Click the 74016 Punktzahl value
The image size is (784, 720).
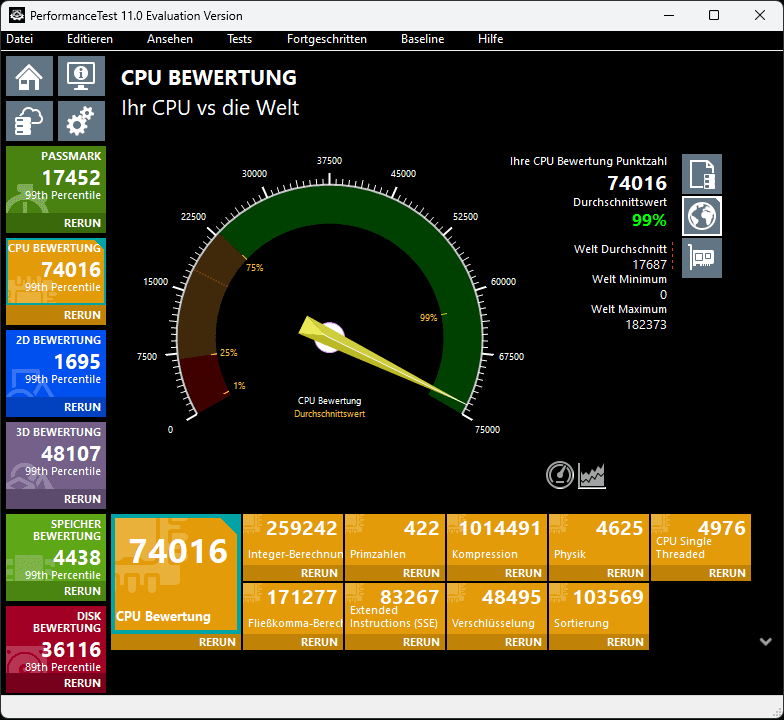637,184
